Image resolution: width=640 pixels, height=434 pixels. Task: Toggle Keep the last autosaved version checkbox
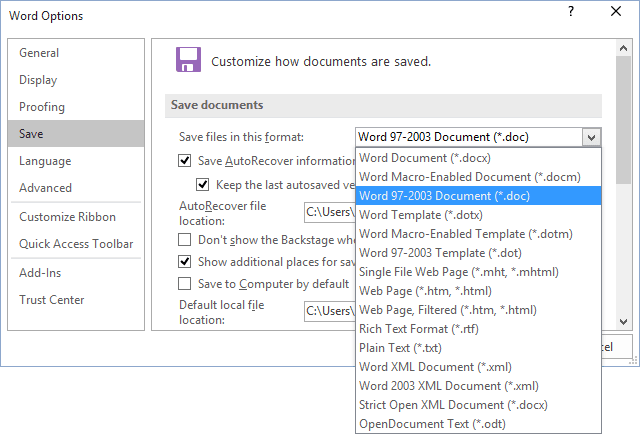click(202, 185)
